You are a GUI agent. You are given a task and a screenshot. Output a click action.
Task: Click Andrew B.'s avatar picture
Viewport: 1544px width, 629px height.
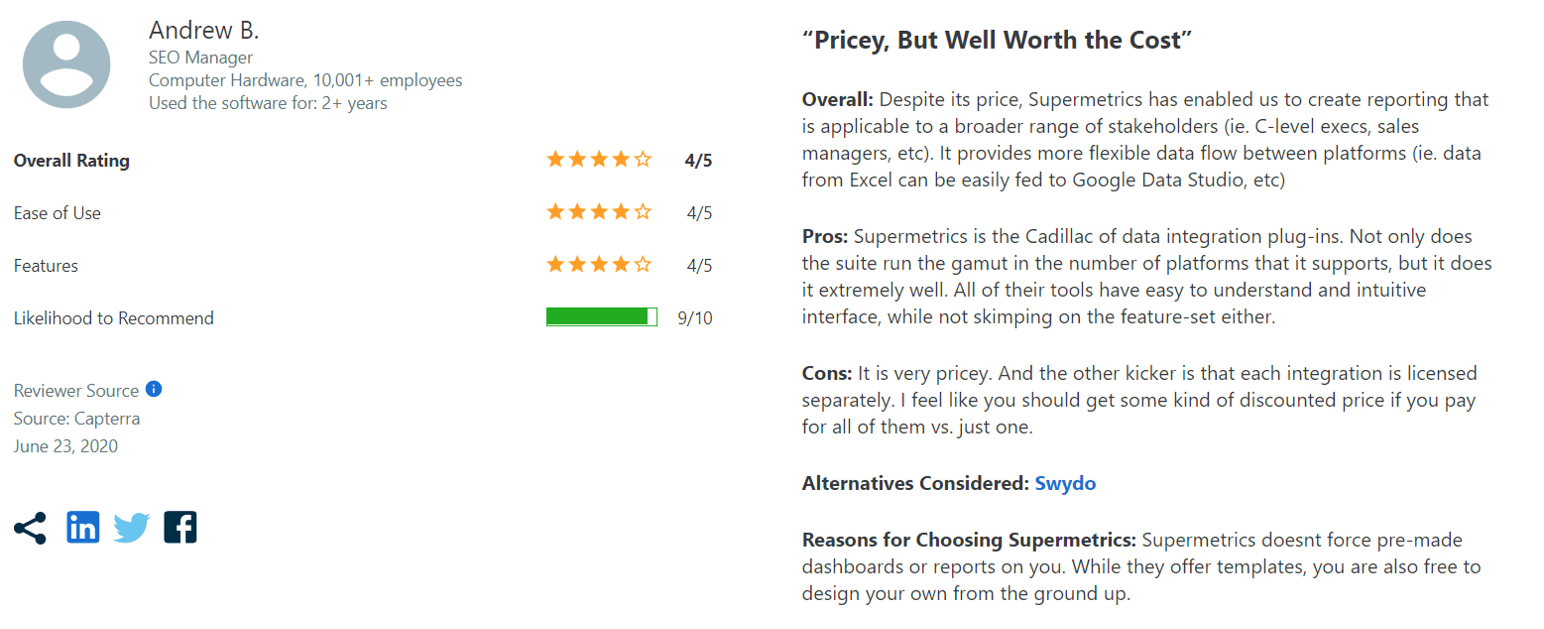tap(66, 63)
